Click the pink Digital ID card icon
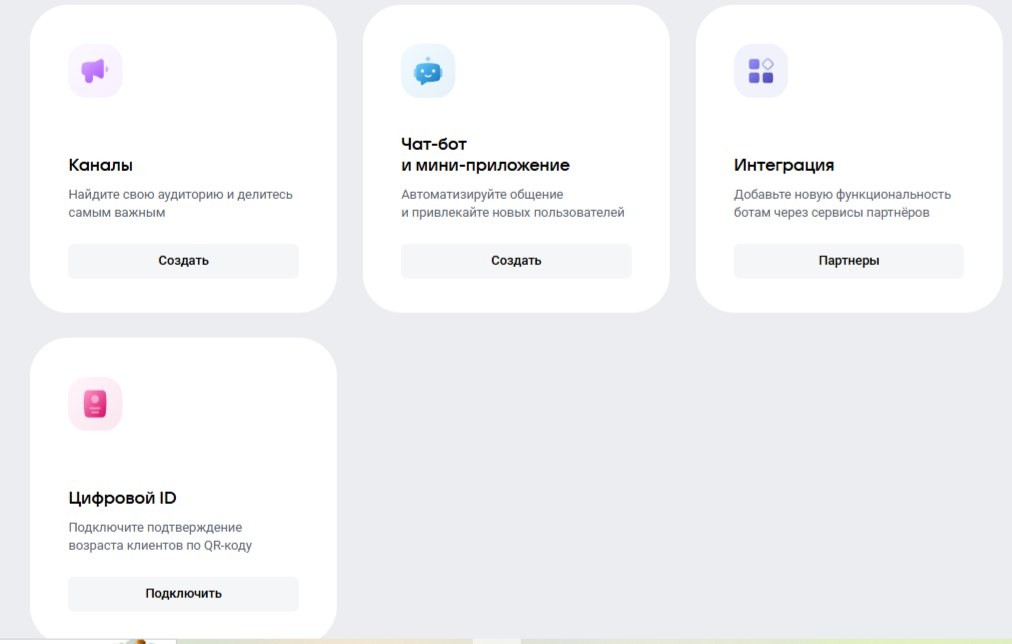 (95, 404)
